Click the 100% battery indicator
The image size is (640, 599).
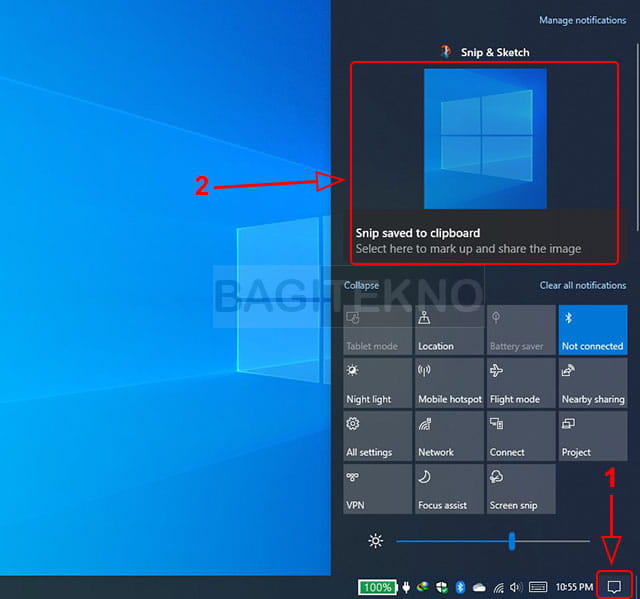pyautogui.click(x=377, y=588)
